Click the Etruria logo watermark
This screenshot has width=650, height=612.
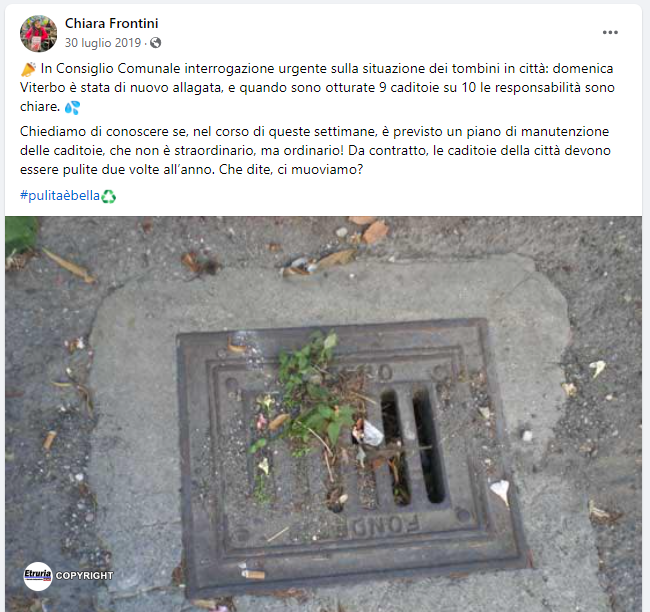pos(38,576)
